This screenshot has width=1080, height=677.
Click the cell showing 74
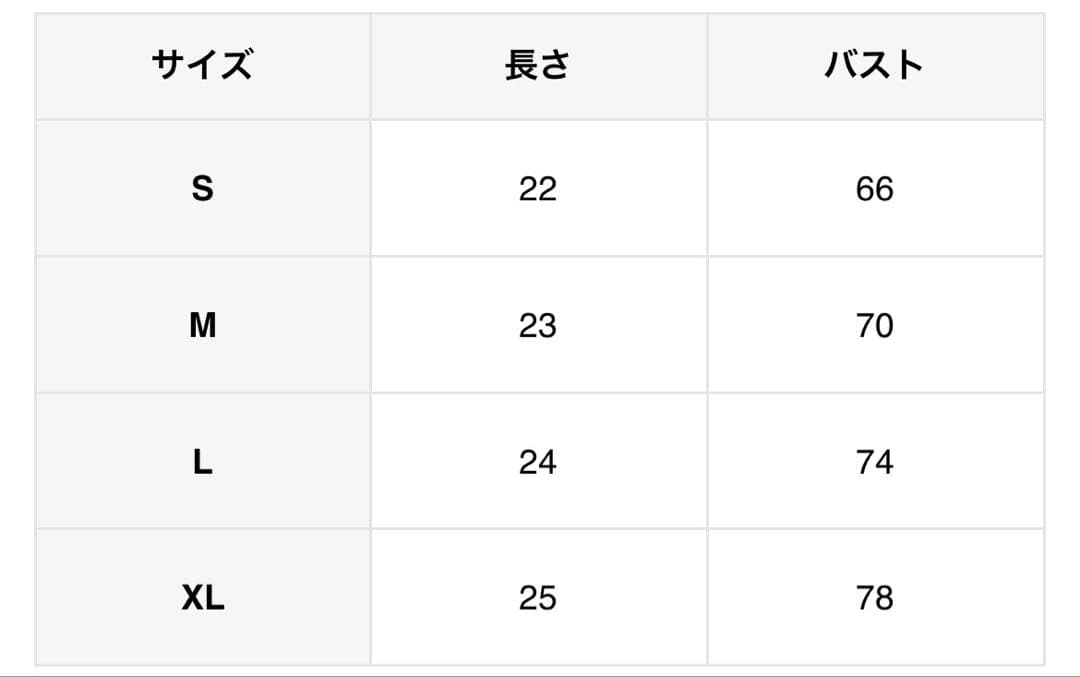click(874, 461)
